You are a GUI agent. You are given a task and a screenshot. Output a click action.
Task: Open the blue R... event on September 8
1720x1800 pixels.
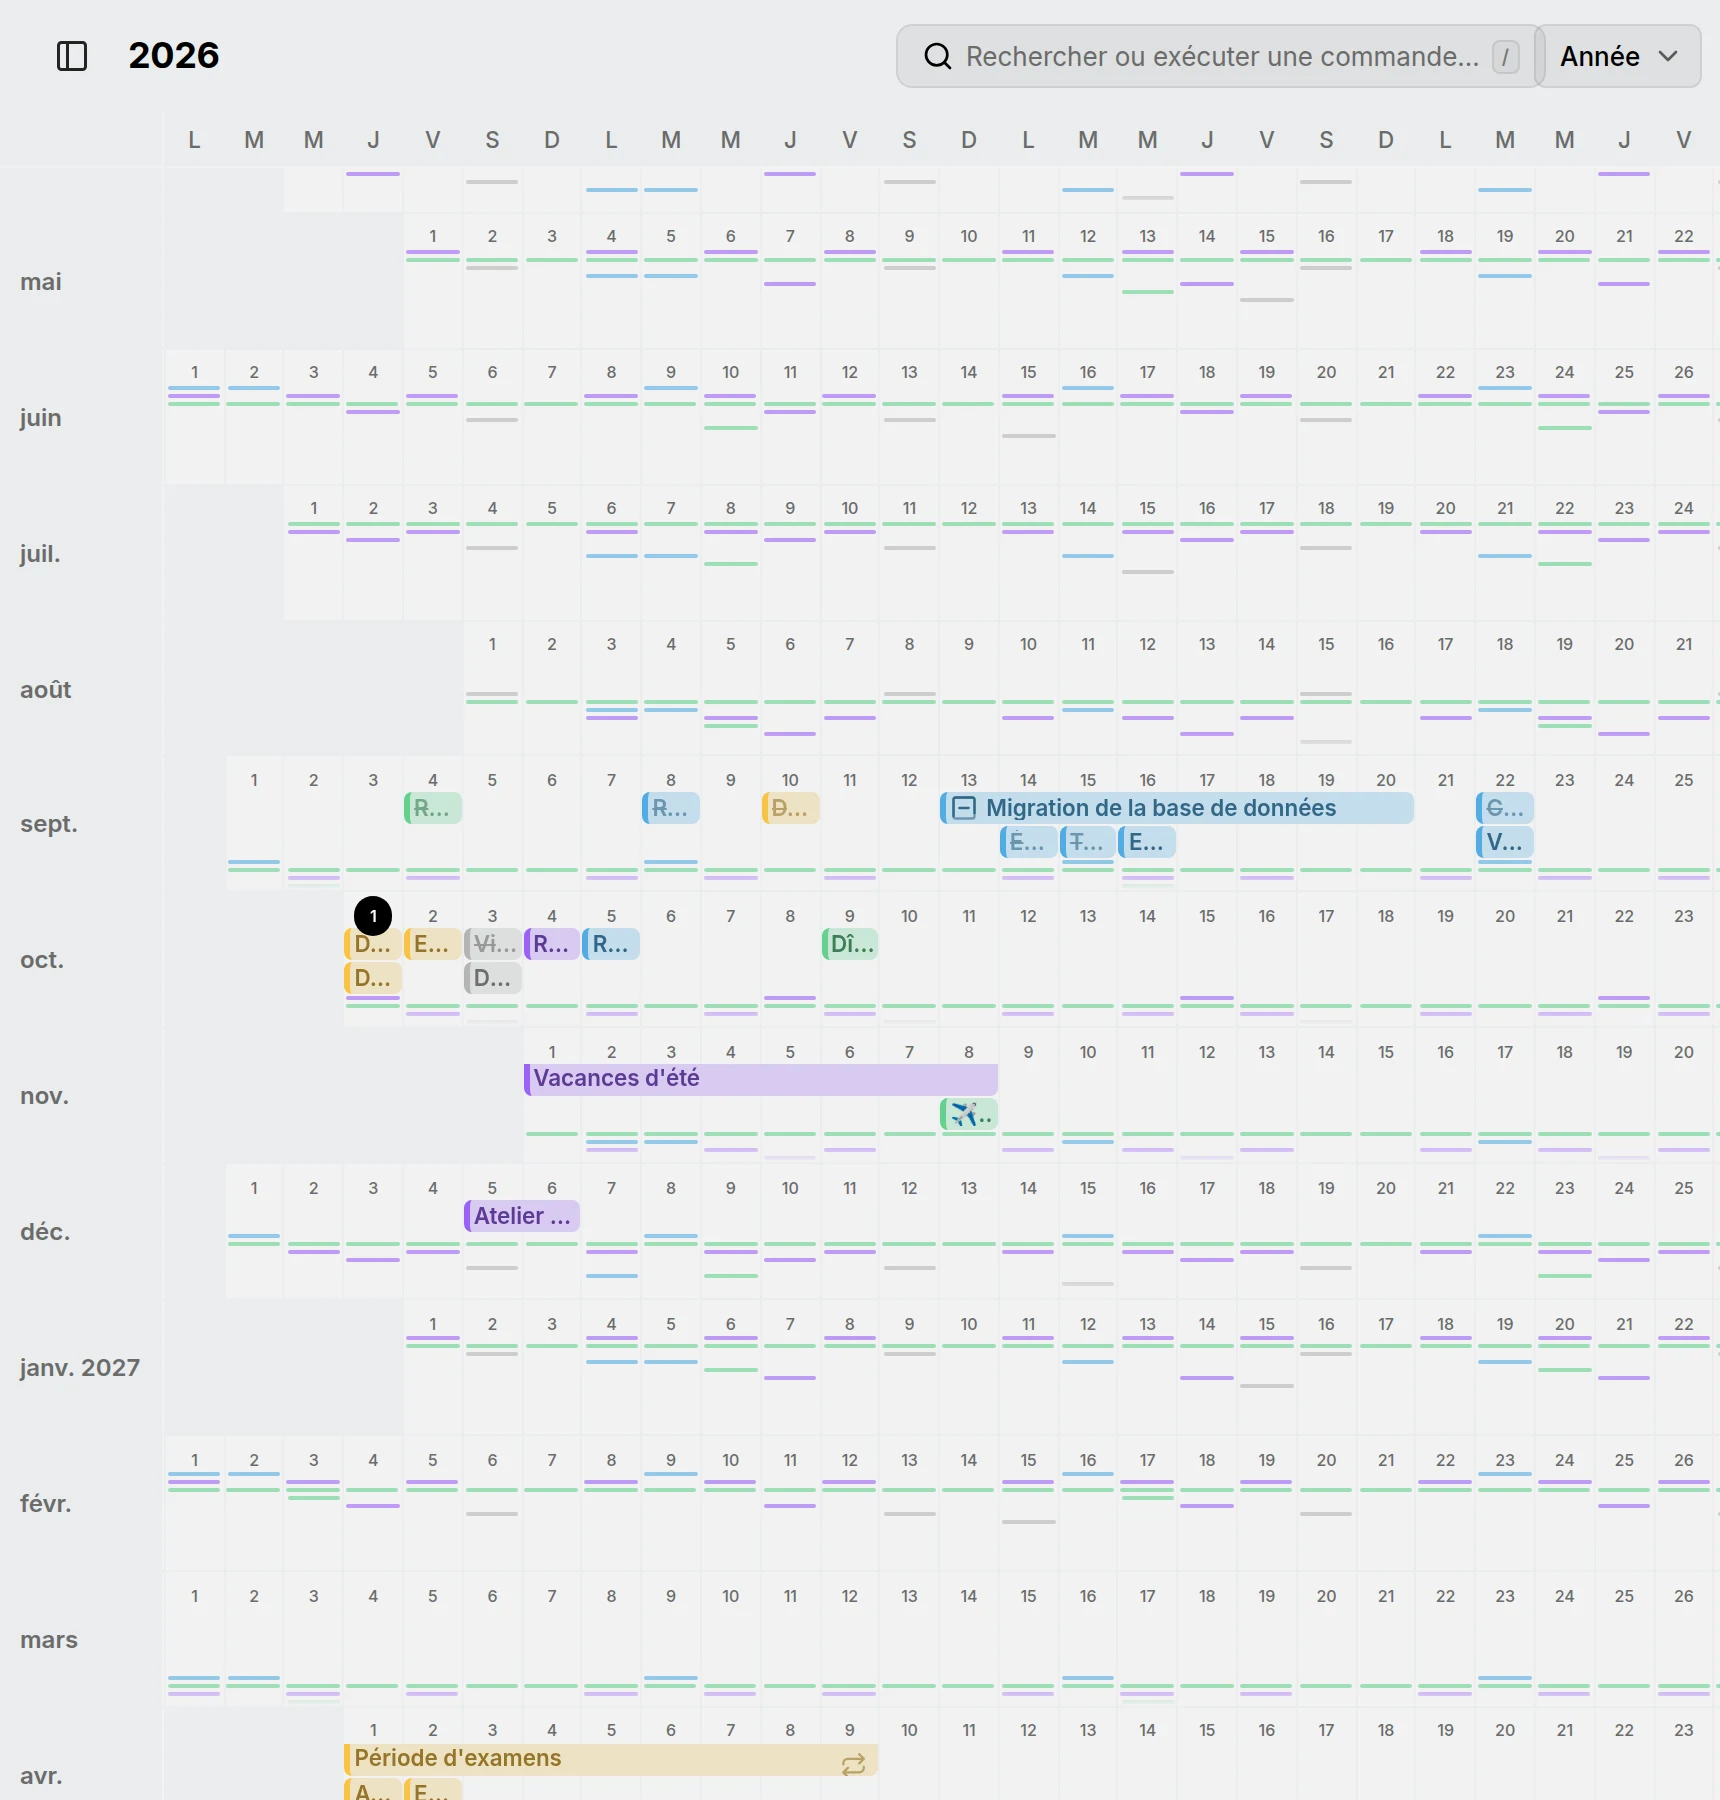point(671,808)
